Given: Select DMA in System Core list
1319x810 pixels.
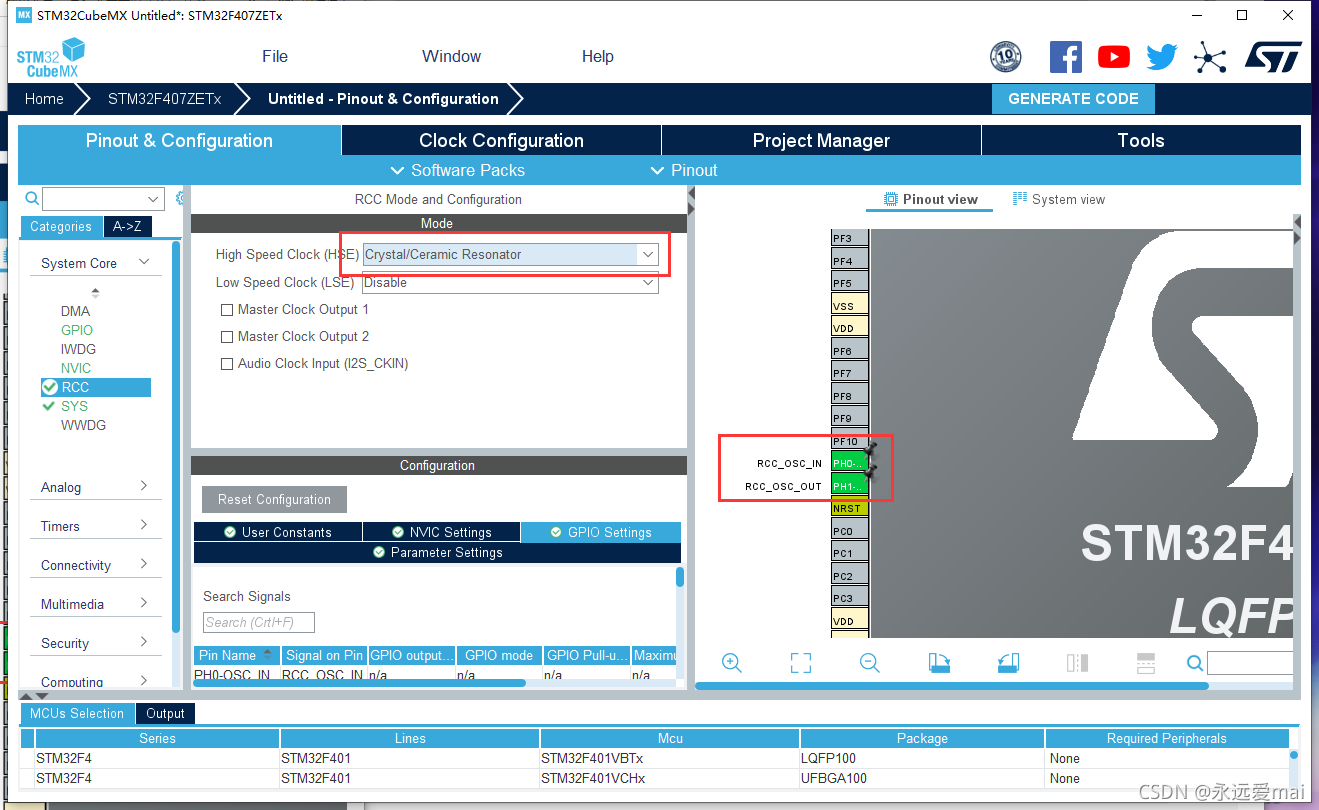Looking at the screenshot, I should click(75, 311).
